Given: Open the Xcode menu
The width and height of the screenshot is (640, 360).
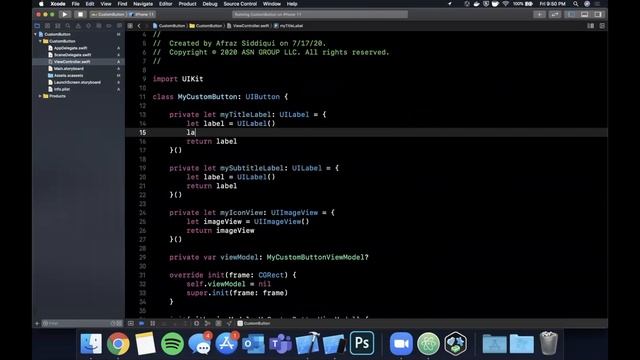Looking at the screenshot, I should click(58, 4).
